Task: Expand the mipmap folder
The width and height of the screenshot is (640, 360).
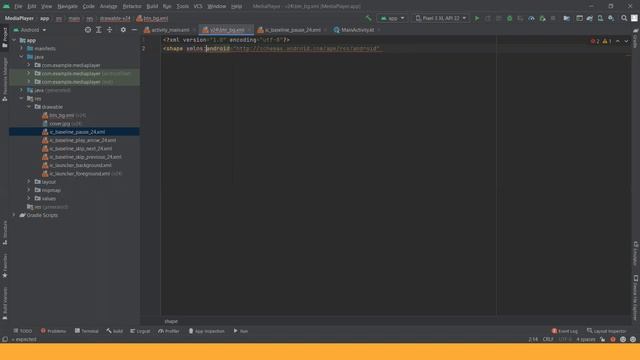Action: pyautogui.click(x=29, y=190)
